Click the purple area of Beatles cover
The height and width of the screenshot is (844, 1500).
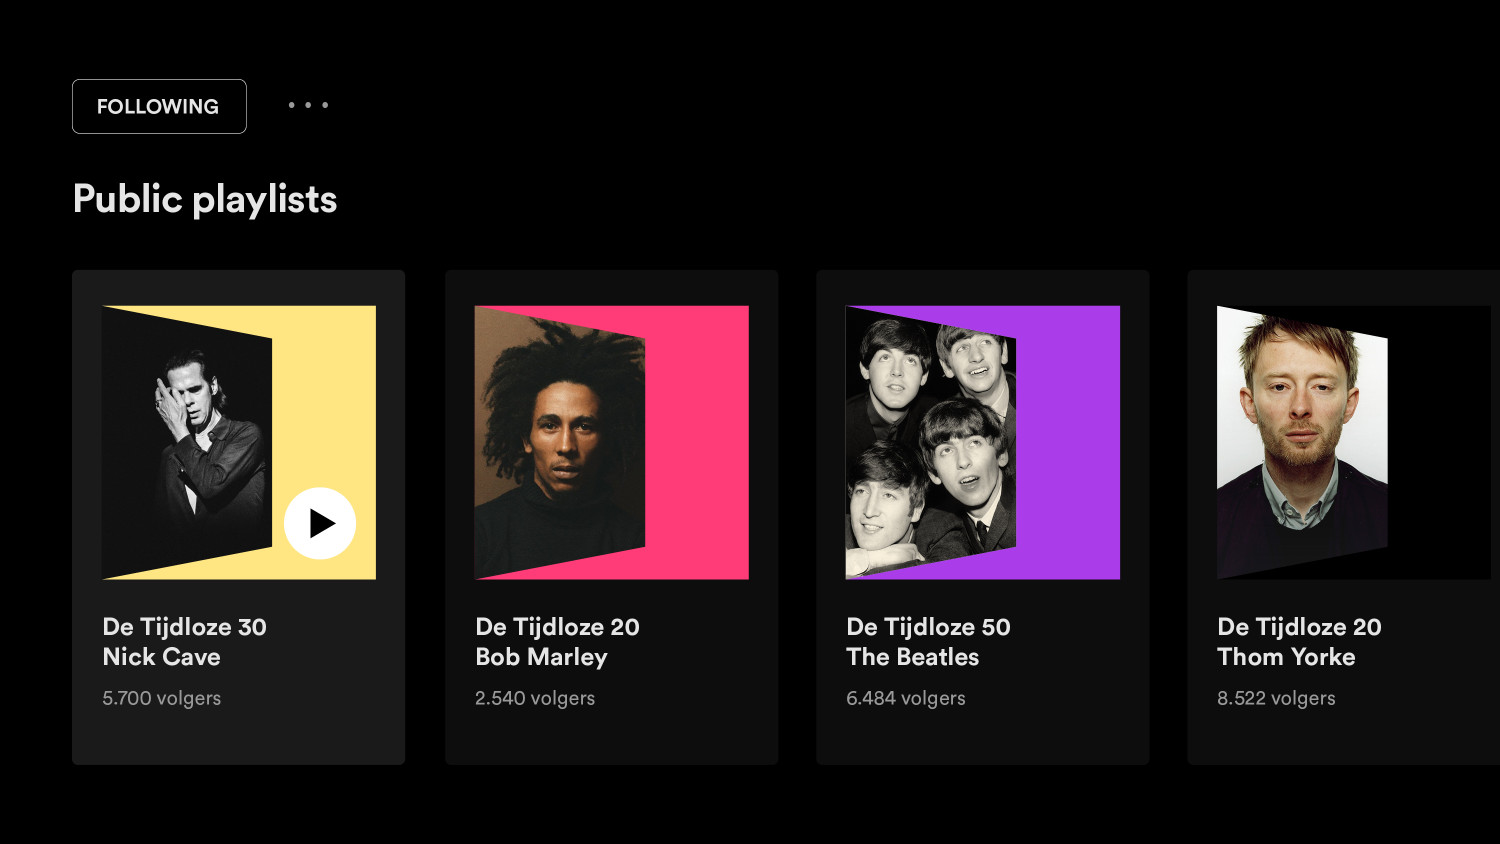coord(1069,442)
